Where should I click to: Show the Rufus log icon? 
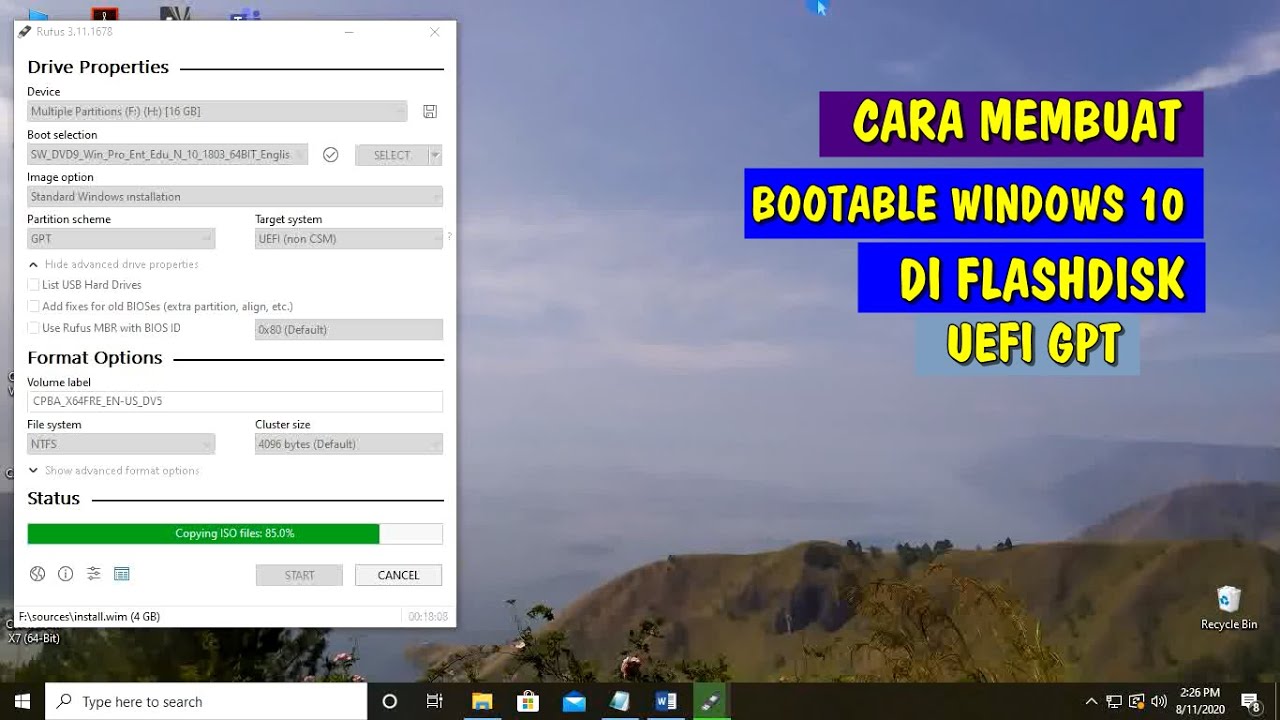point(122,574)
